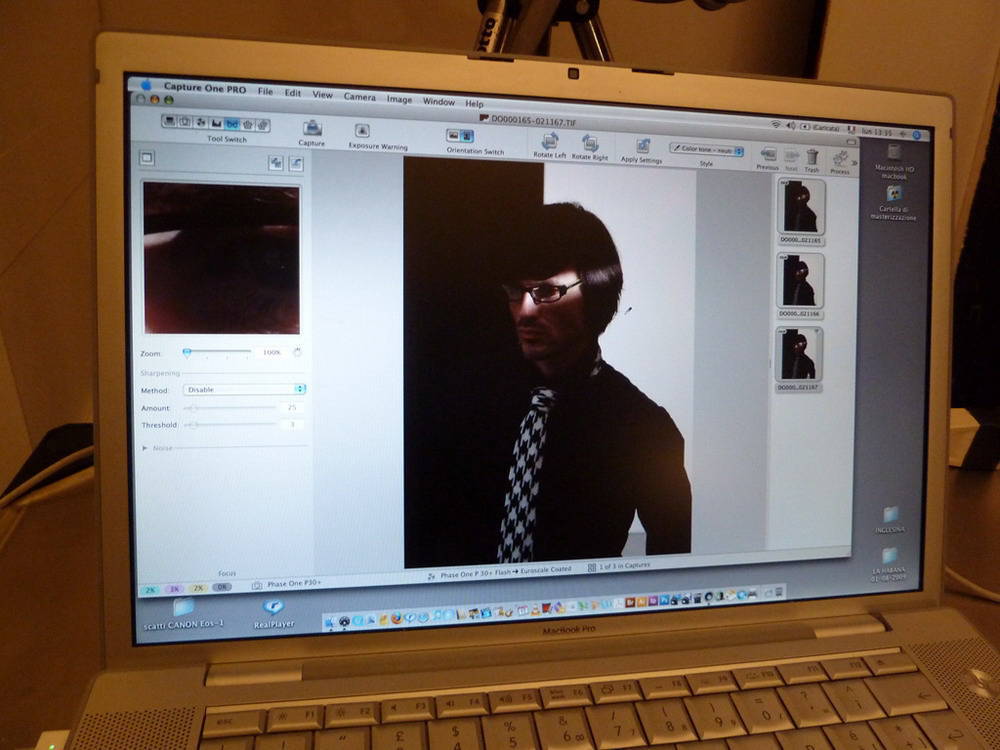
Task: Click the Apply Settings icon
Action: pyautogui.click(x=643, y=146)
